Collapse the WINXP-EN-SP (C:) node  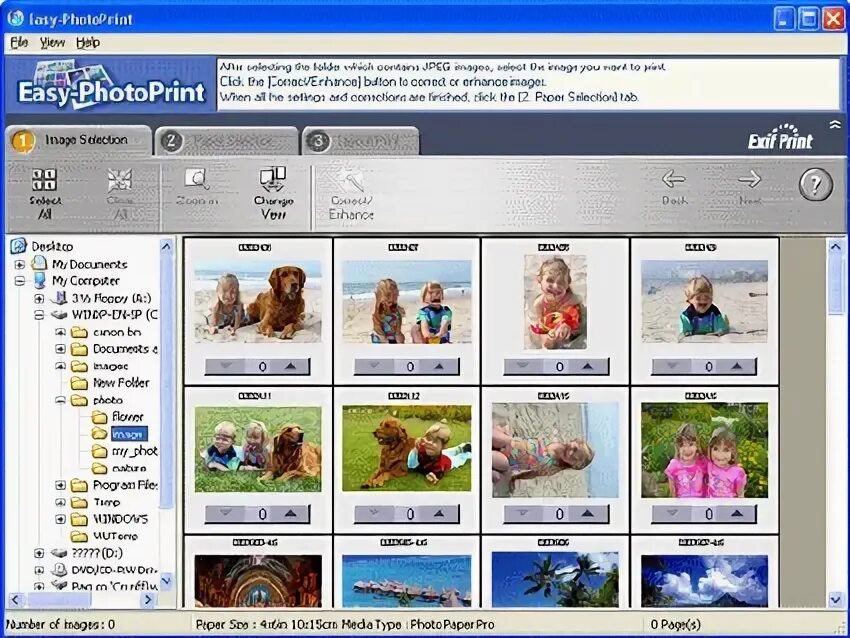tap(39, 315)
